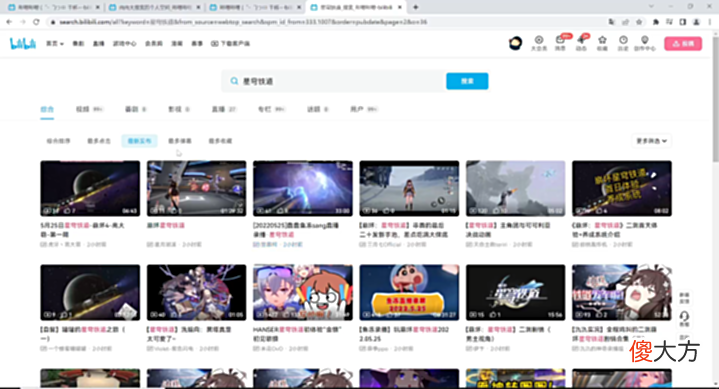Image resolution: width=719 pixels, height=389 pixels.
Task: Switch to the 用户 results tab
Action: (364, 109)
